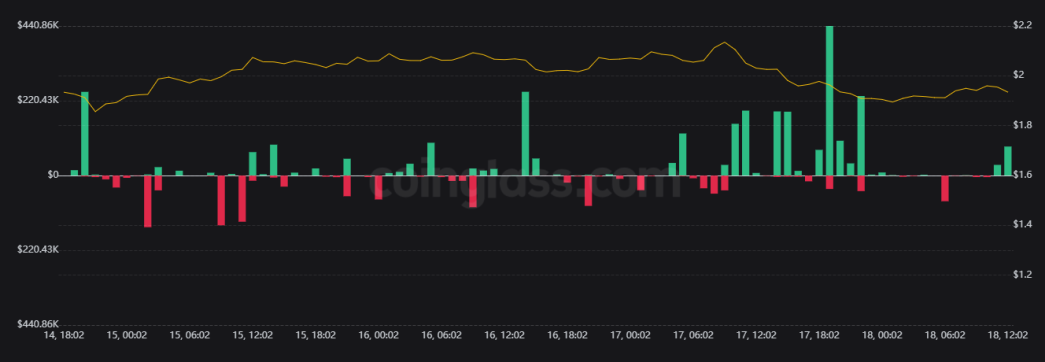Click the "16, 12:02" time axis label

[x=506, y=335]
